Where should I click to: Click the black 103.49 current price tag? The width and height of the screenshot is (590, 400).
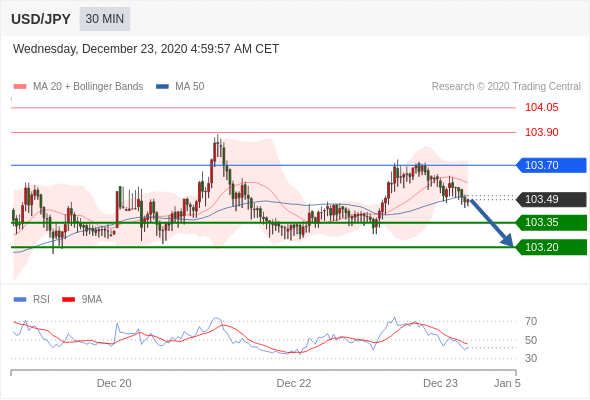coord(551,199)
